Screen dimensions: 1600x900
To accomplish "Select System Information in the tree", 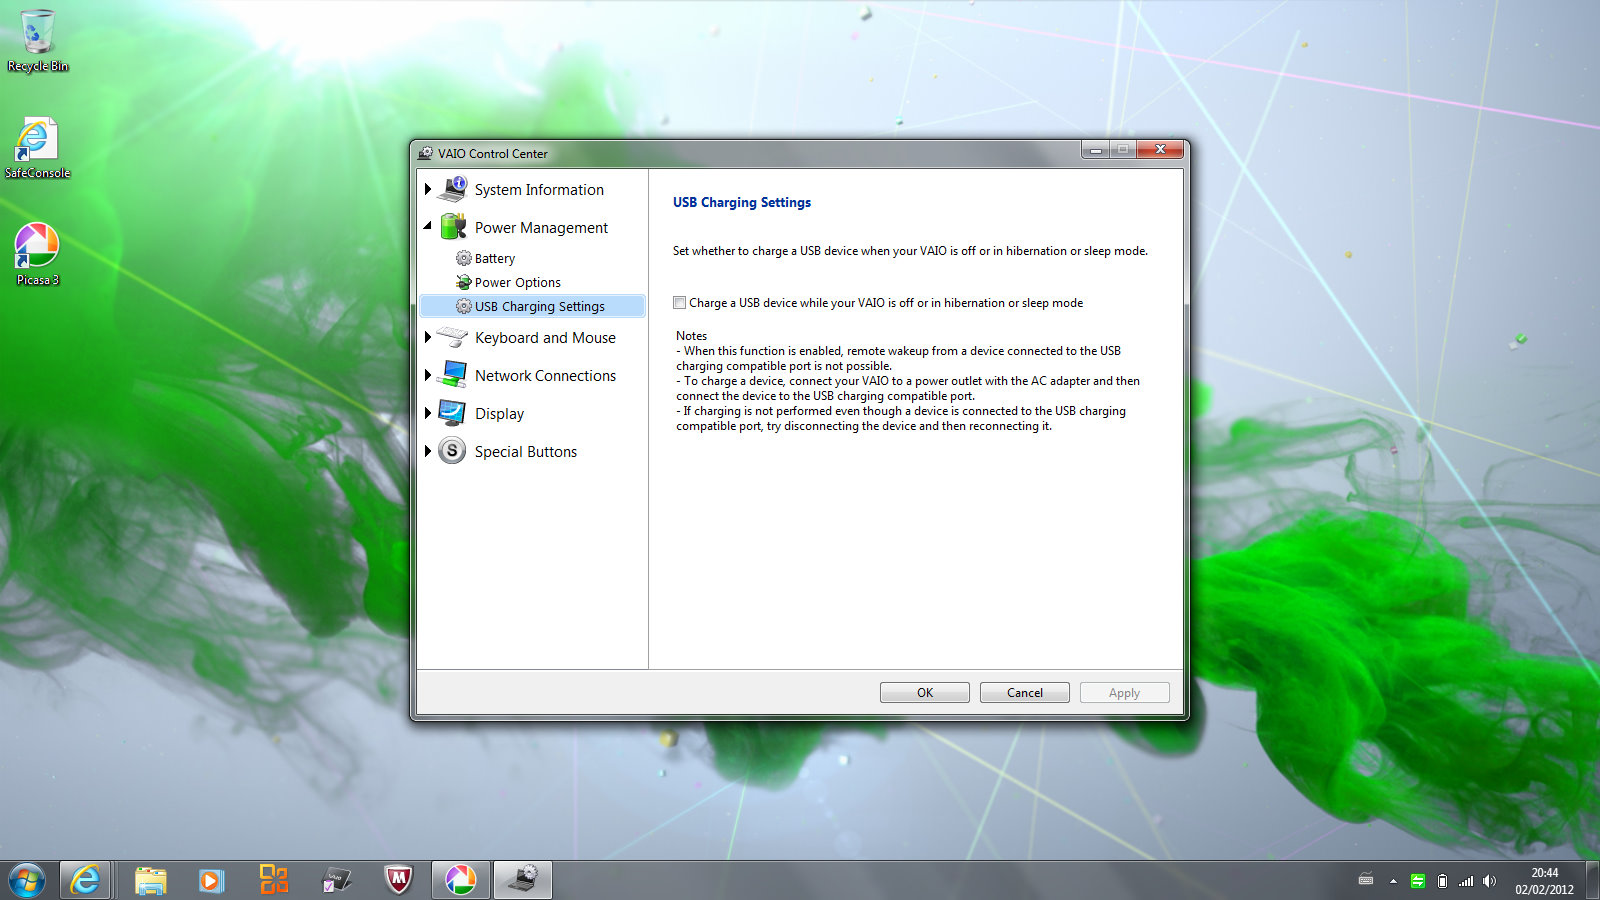I will [539, 190].
